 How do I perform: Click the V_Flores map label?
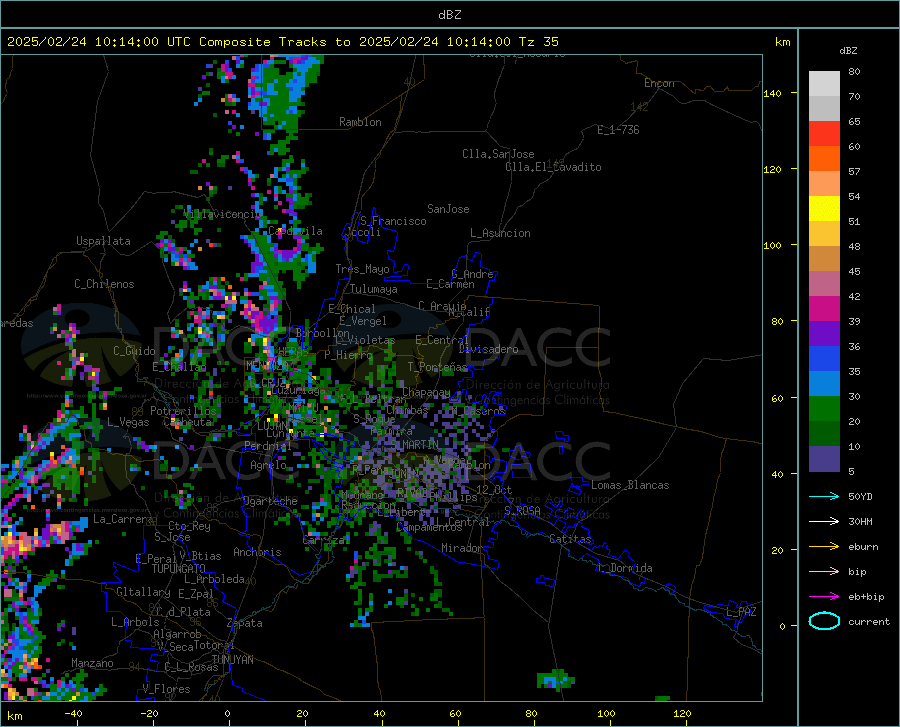166,689
